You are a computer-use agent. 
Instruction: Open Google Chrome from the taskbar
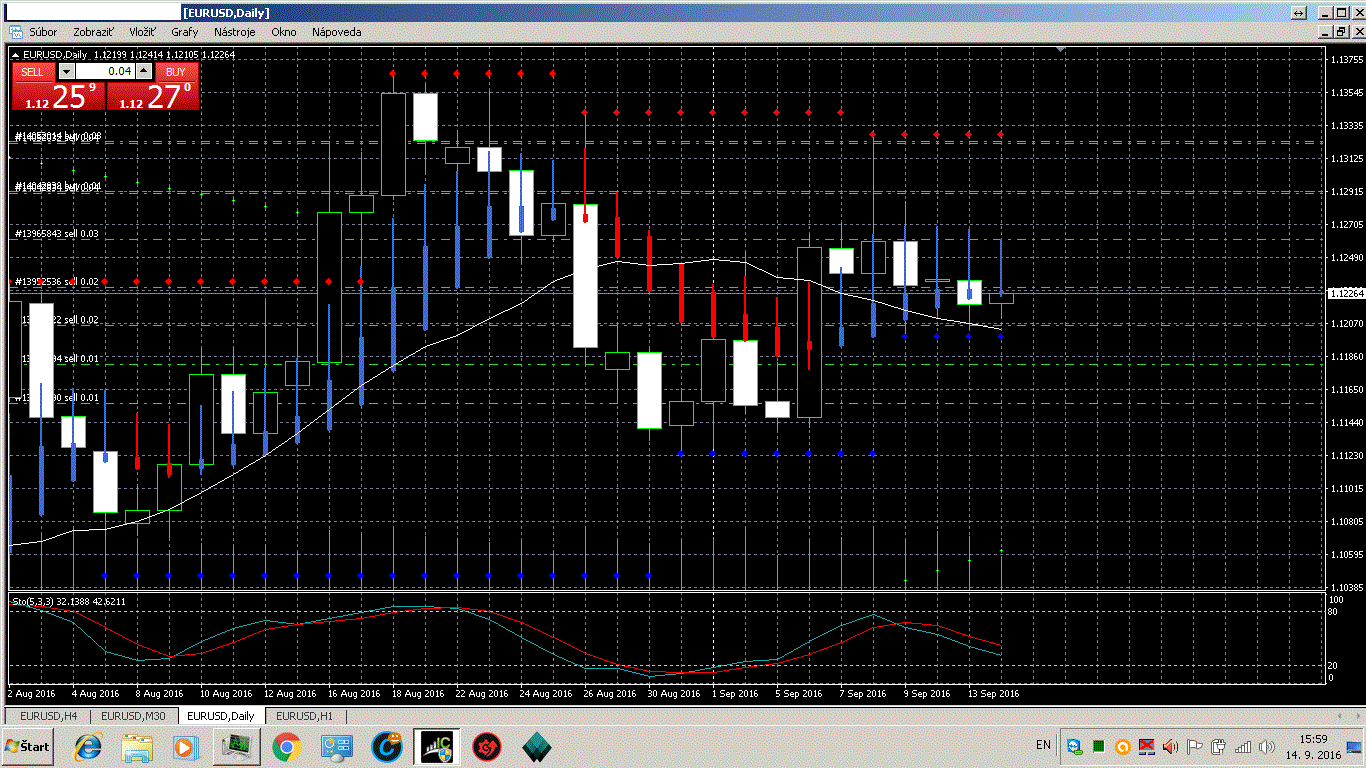tap(286, 746)
